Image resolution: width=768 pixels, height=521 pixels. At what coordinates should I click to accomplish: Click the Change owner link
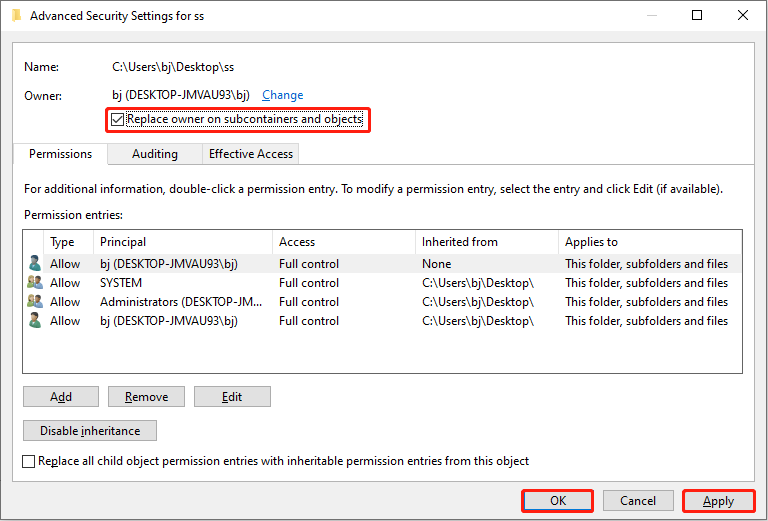[x=282, y=95]
